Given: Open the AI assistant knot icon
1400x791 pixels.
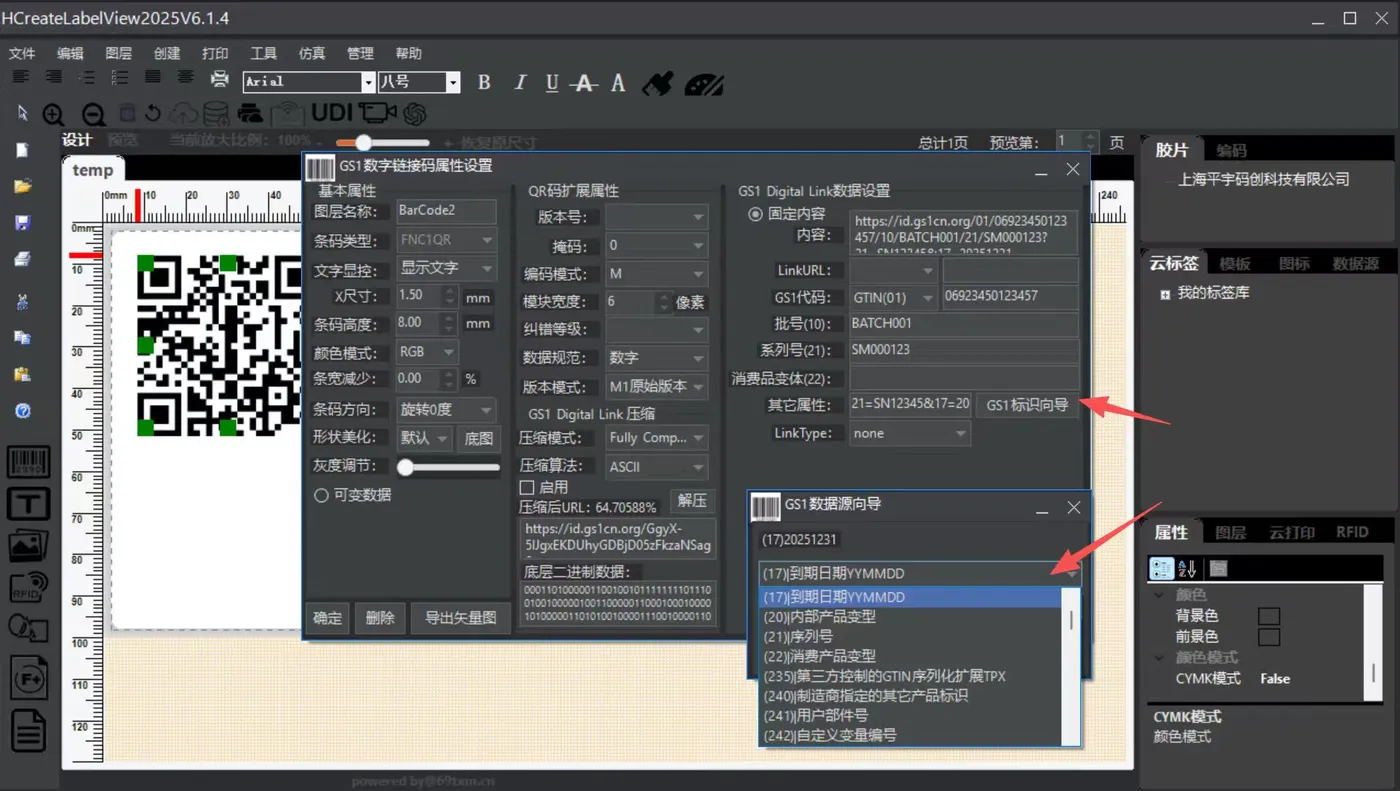Looking at the screenshot, I should click(x=415, y=113).
